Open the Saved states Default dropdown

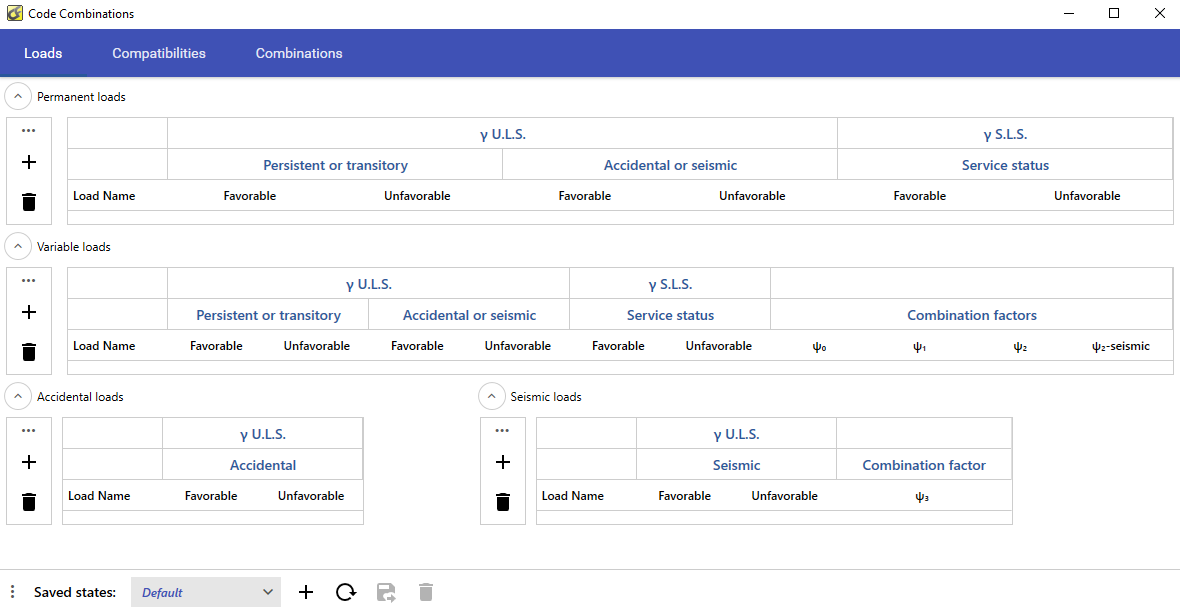[x=206, y=592]
